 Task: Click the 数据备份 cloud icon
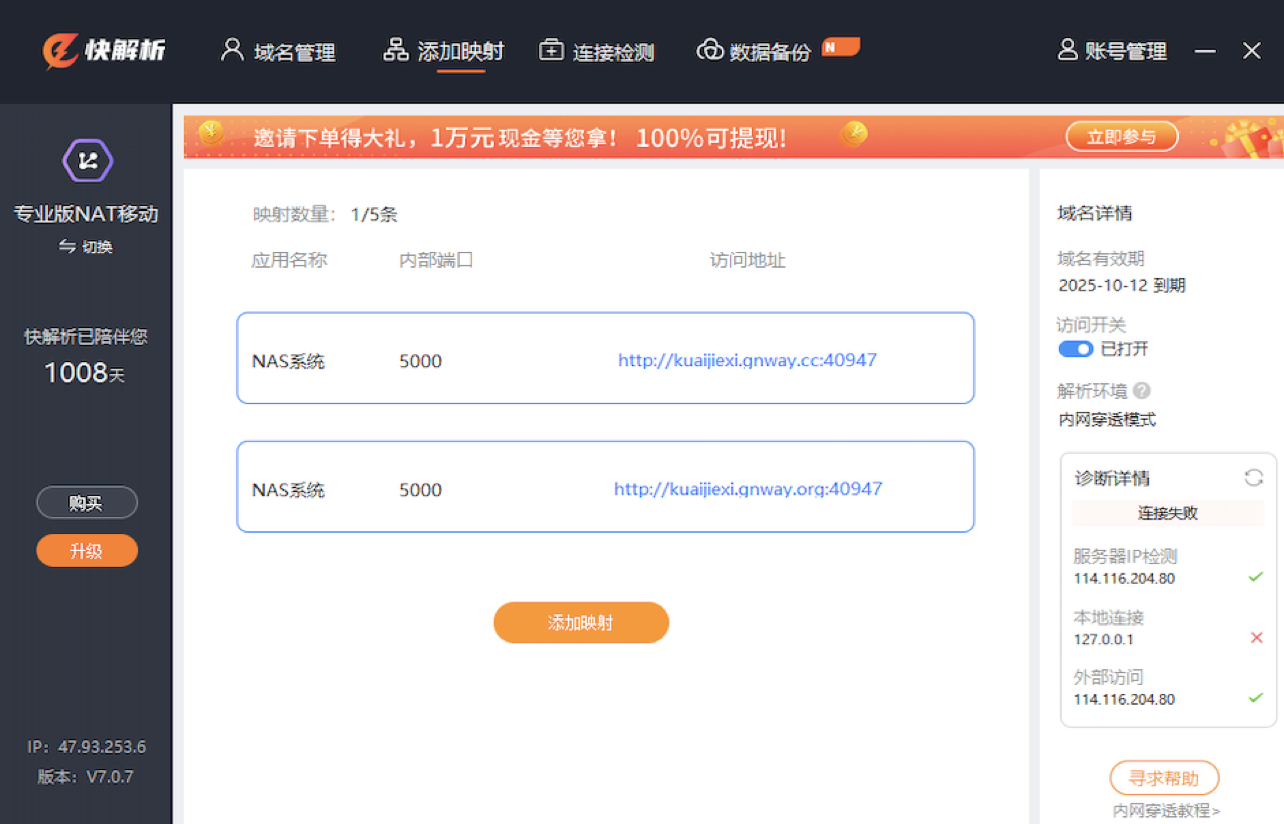[709, 50]
